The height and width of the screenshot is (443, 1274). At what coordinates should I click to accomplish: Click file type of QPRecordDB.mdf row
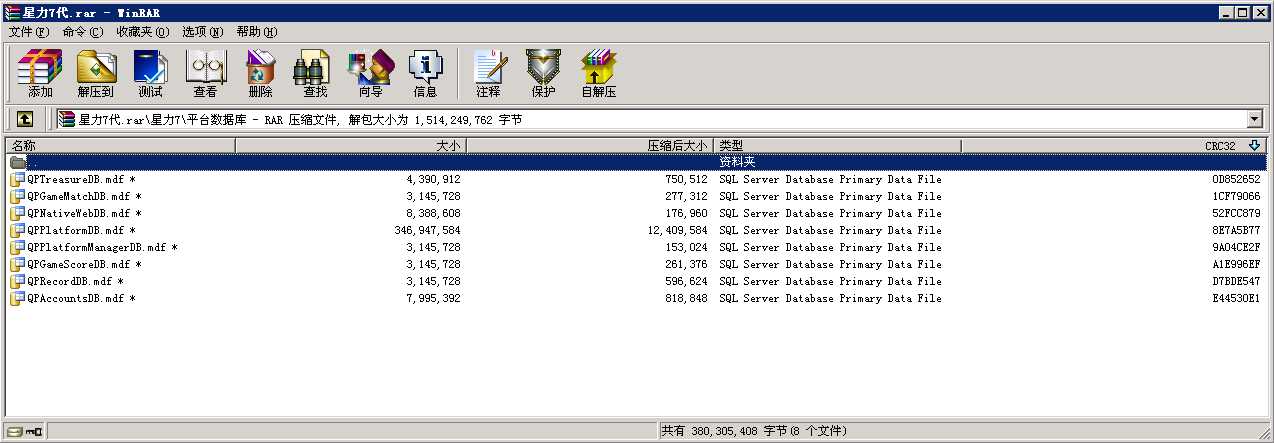pyautogui.click(x=830, y=281)
